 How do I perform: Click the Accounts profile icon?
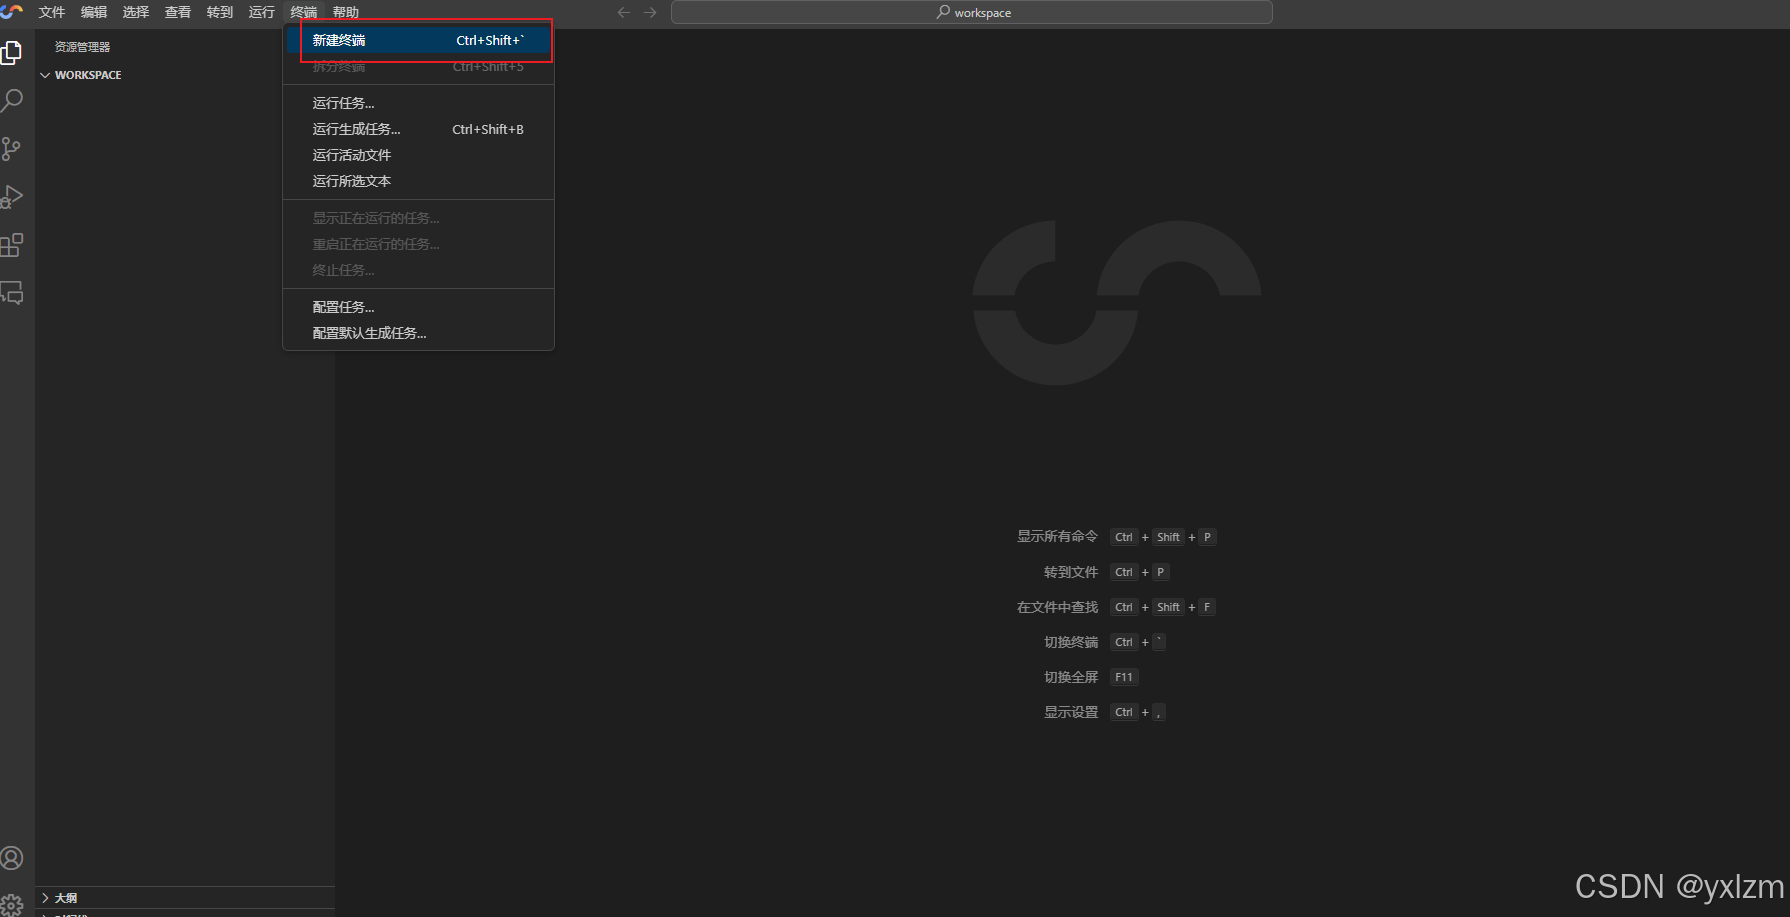point(12,858)
